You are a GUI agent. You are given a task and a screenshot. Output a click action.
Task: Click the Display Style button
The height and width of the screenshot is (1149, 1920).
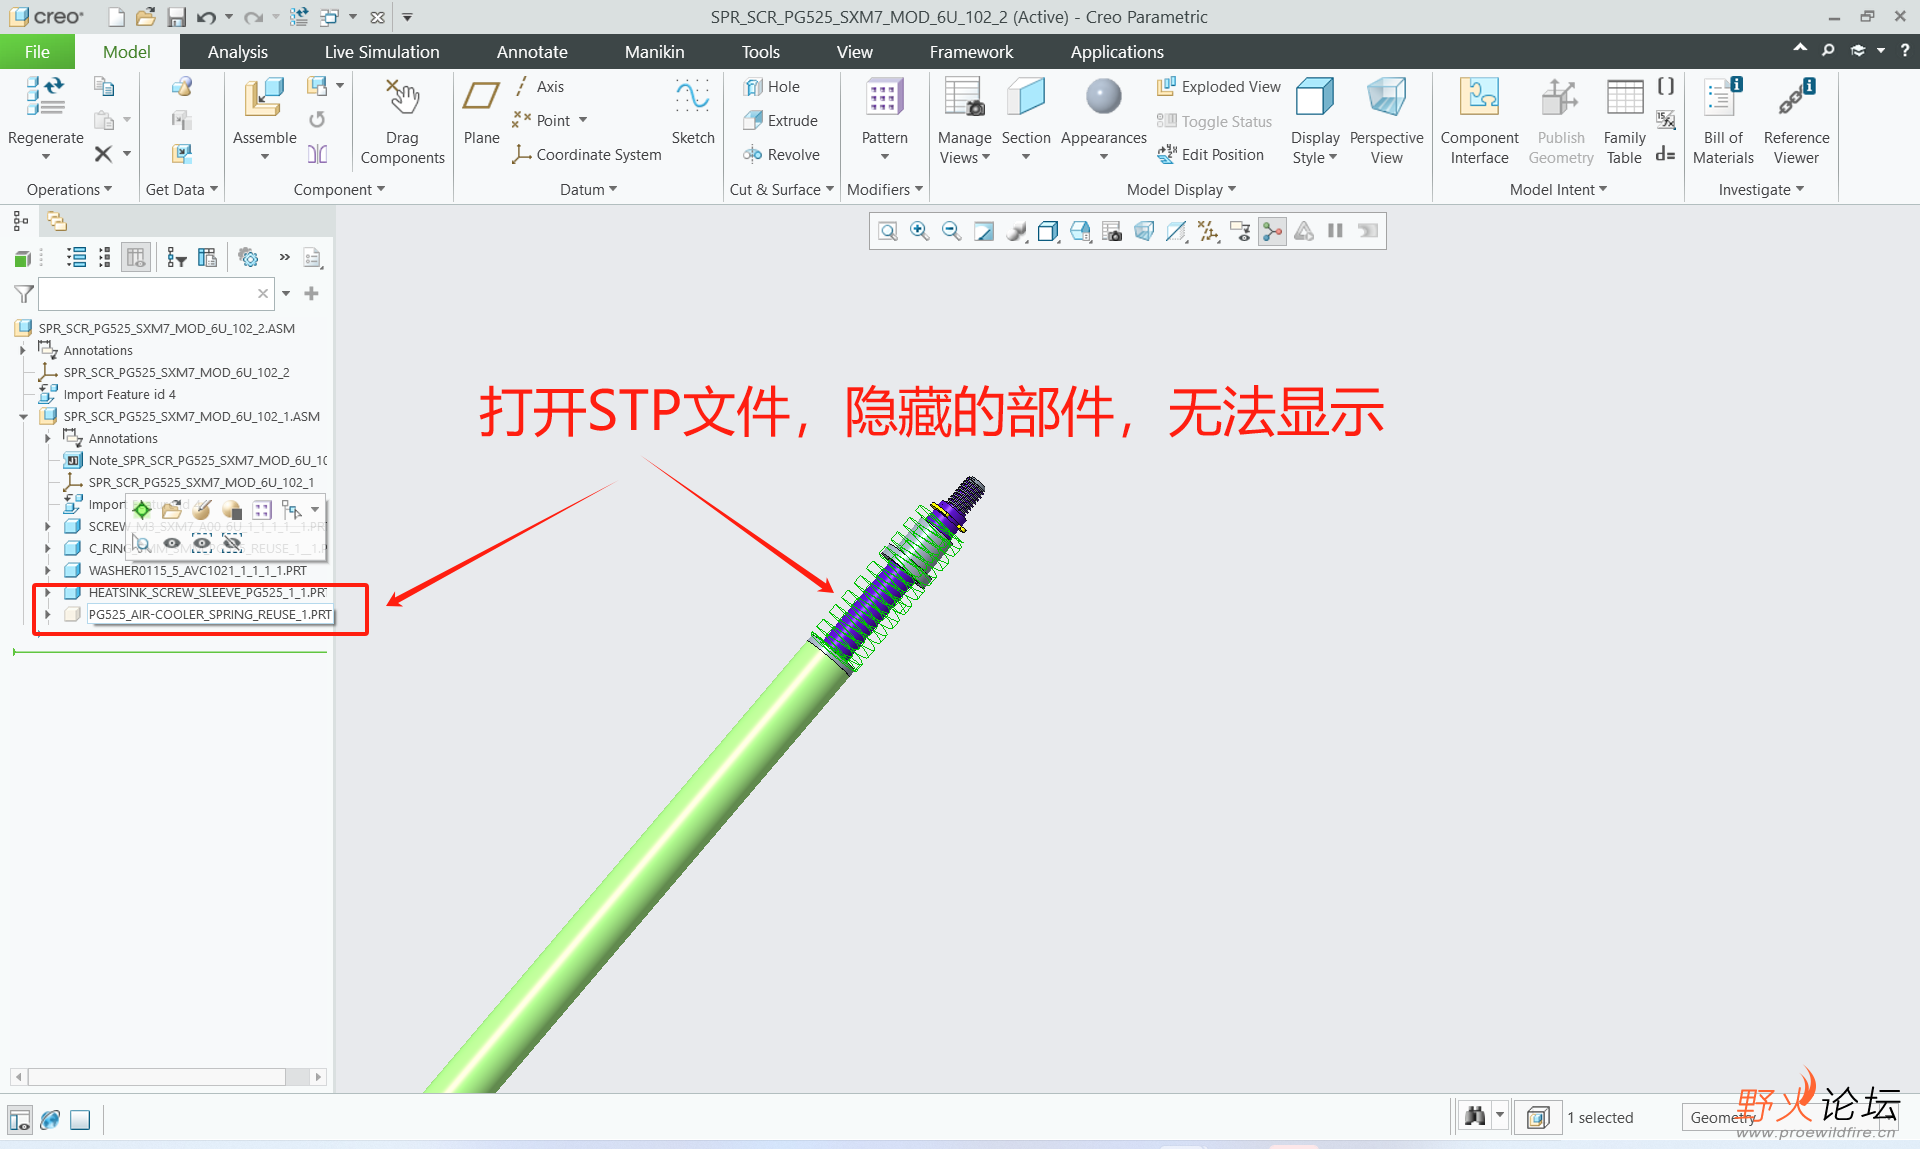(x=1314, y=120)
